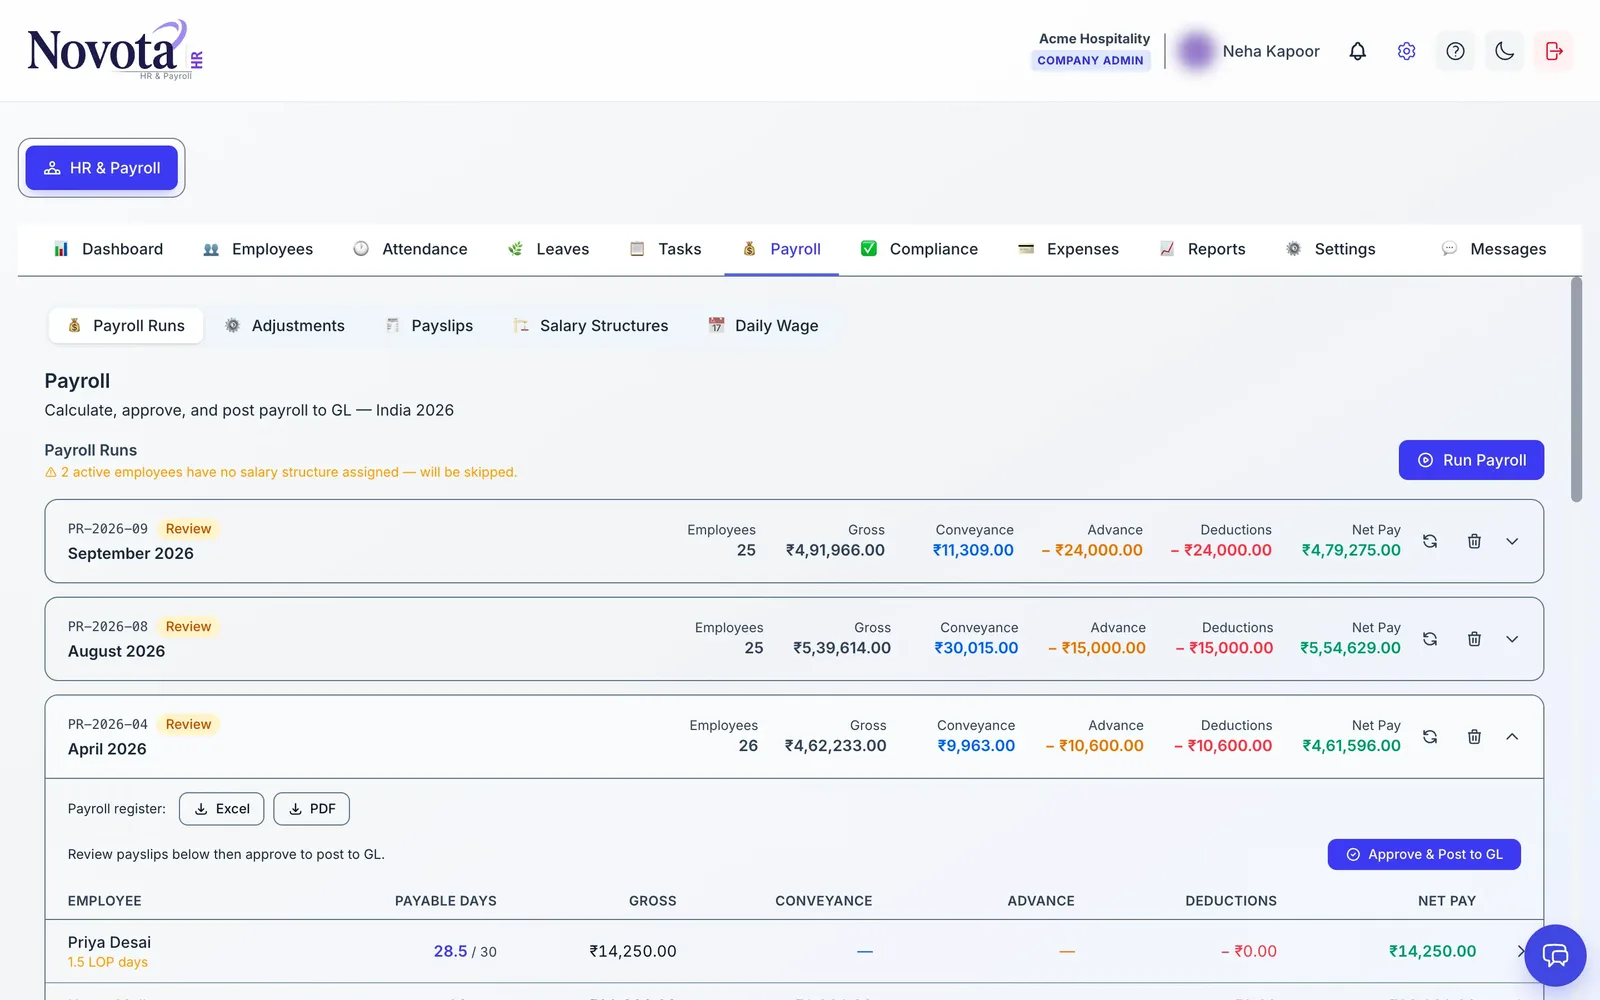Switch to the Daily Wage sub-tab
The height and width of the screenshot is (1000, 1600).
click(x=764, y=326)
